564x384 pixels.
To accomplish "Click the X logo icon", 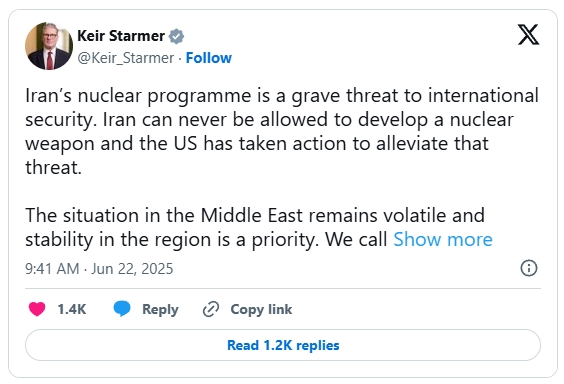I will click(x=528, y=35).
